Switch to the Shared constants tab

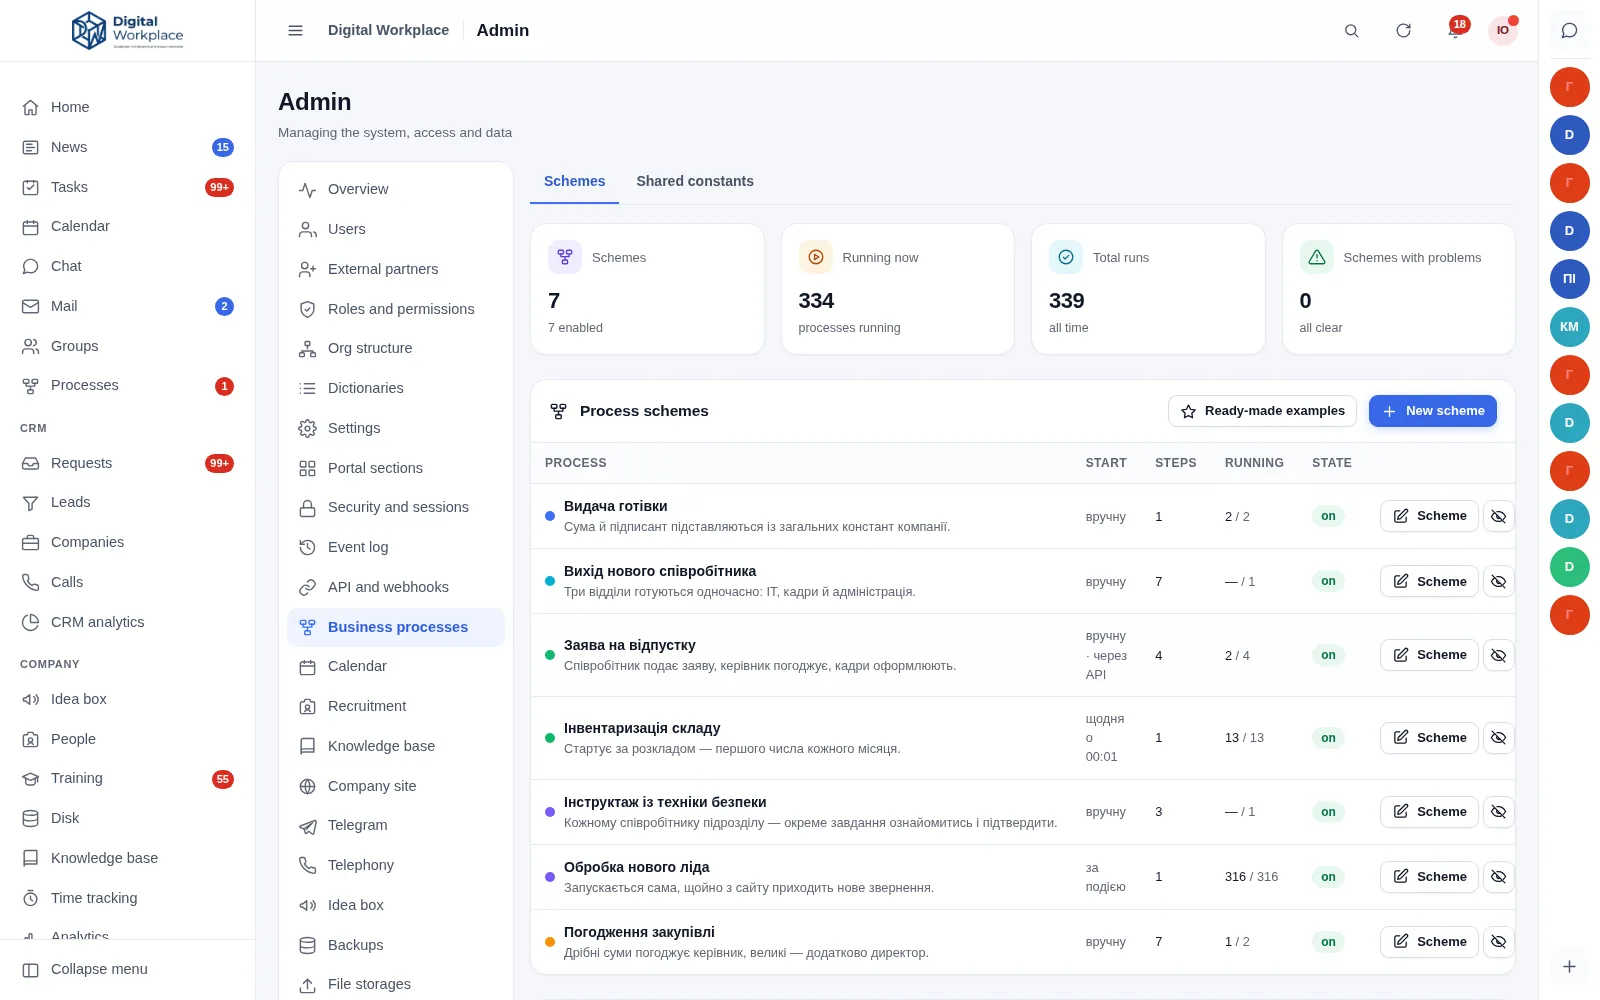coord(695,181)
